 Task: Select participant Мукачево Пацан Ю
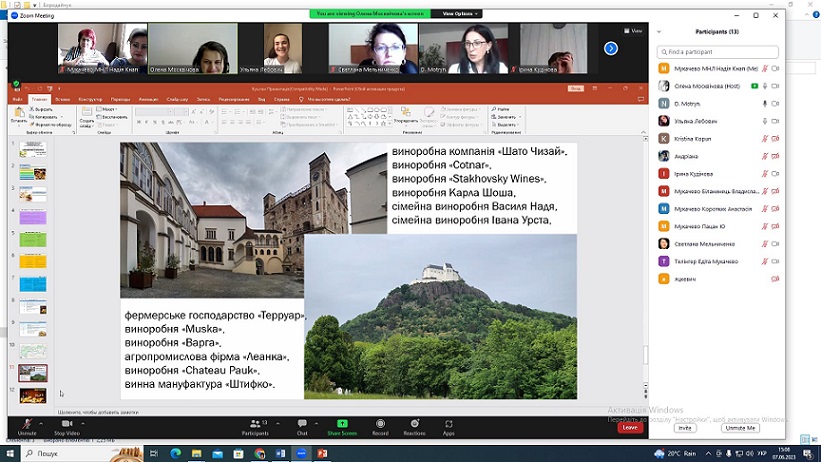click(718, 226)
